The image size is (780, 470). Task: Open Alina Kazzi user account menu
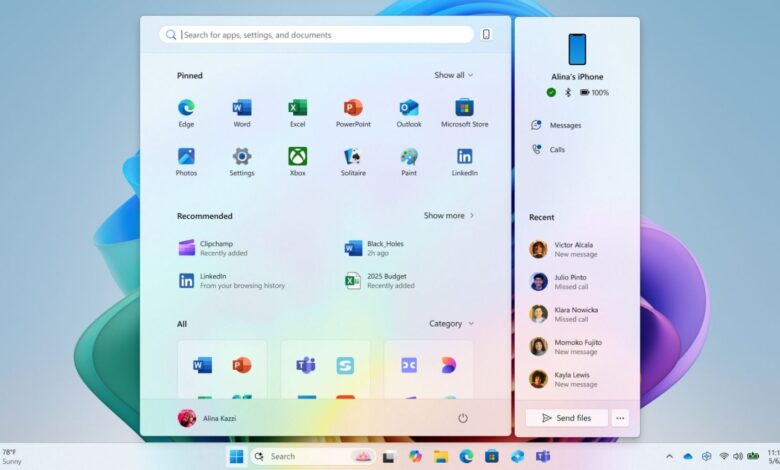[x=207, y=418]
